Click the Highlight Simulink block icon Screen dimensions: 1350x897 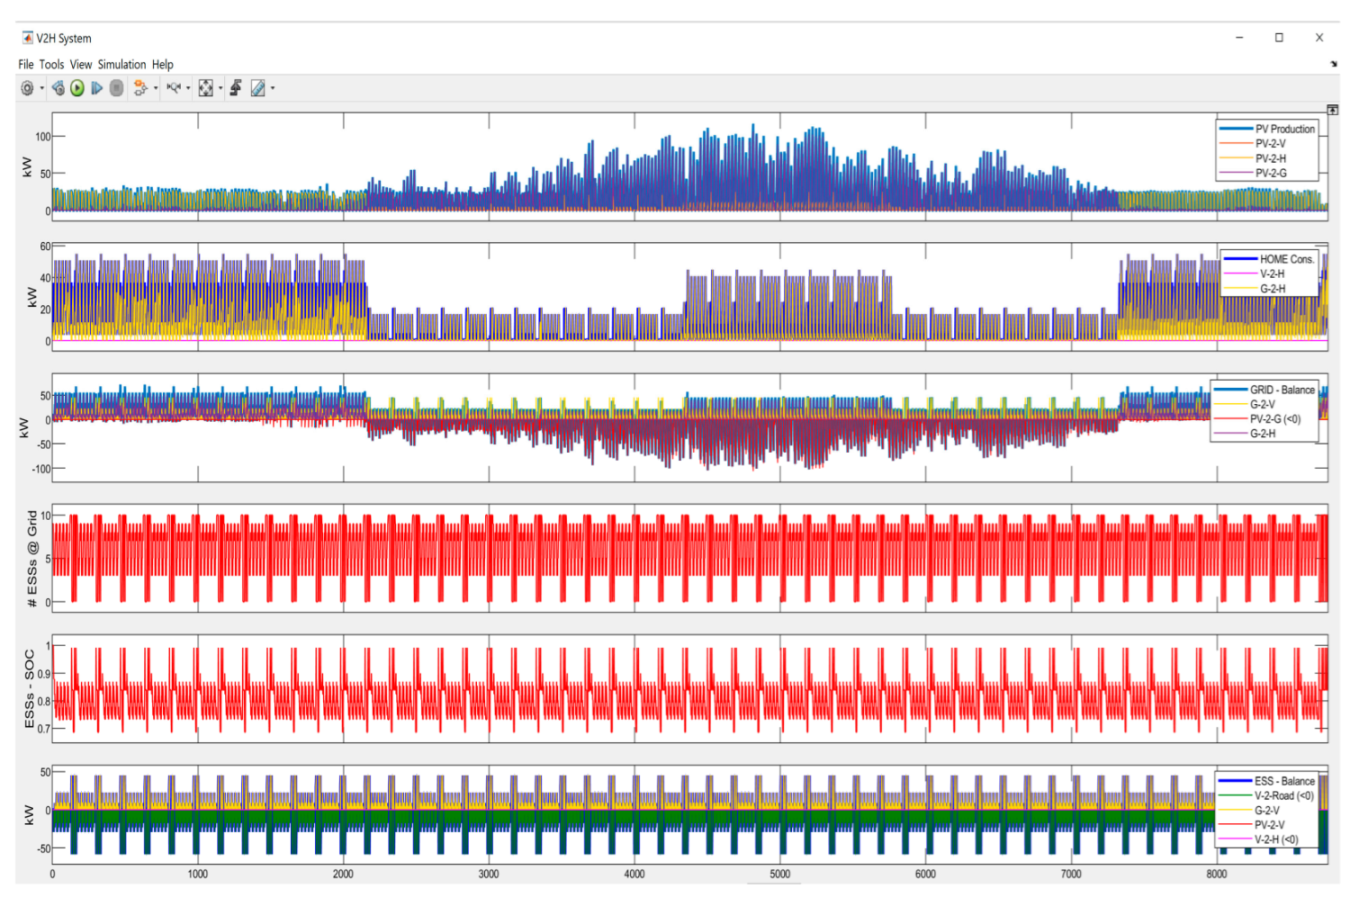point(140,89)
